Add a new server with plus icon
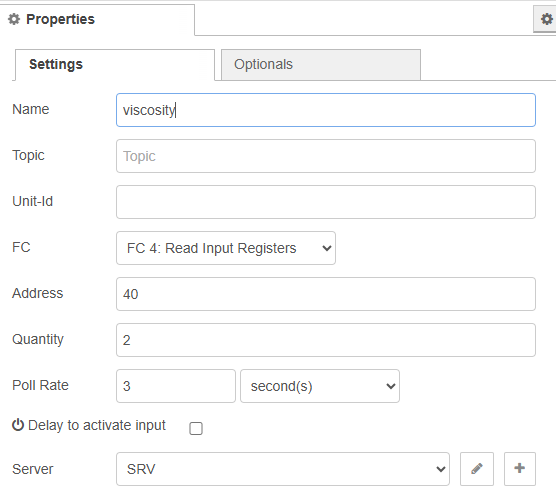 pyautogui.click(x=519, y=469)
